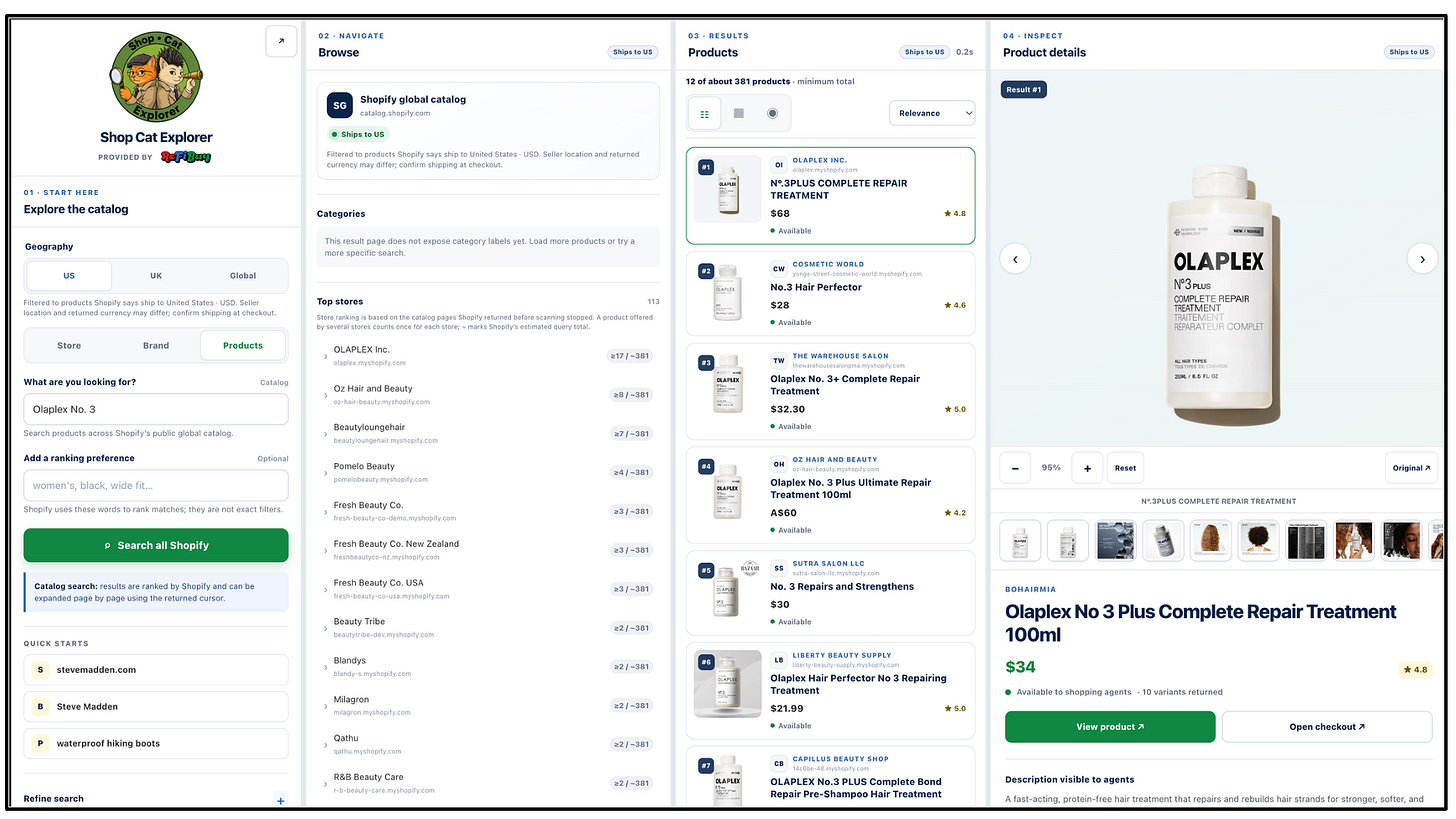Open the No. 3 Repairs and Strengthens result

coord(830,592)
